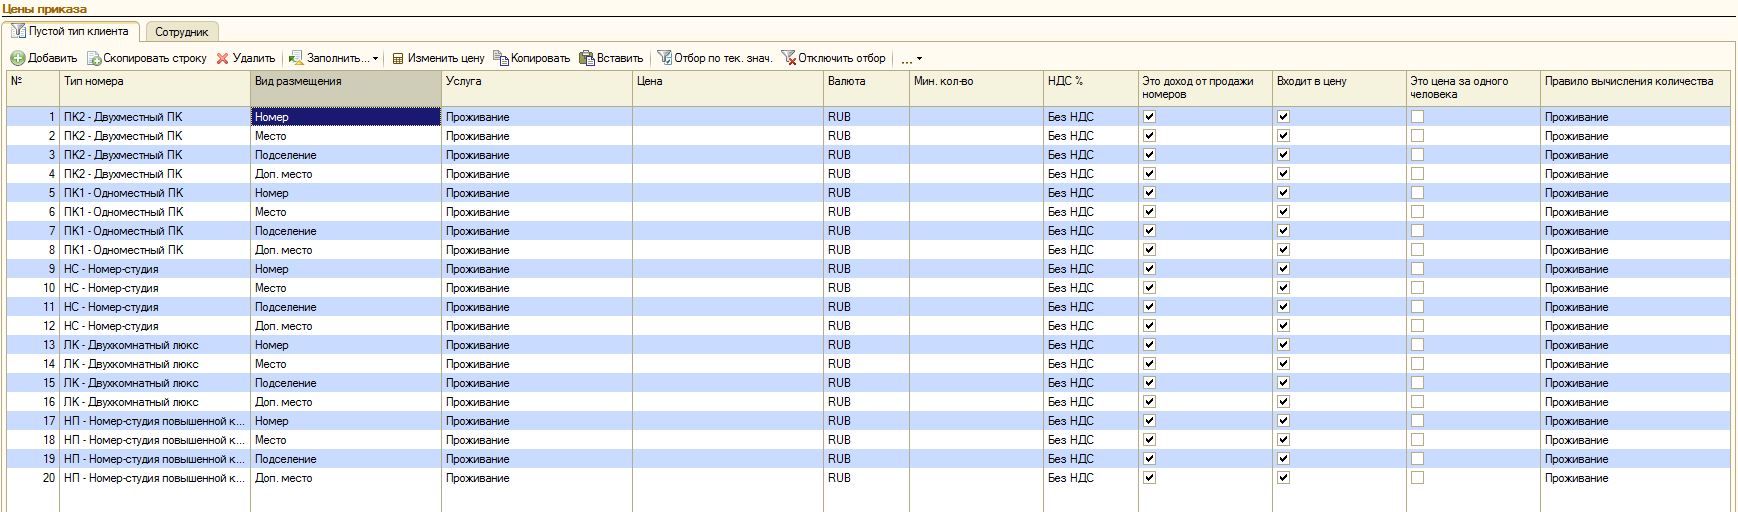
Task: Select Место cell in row 18
Action: tap(346, 440)
